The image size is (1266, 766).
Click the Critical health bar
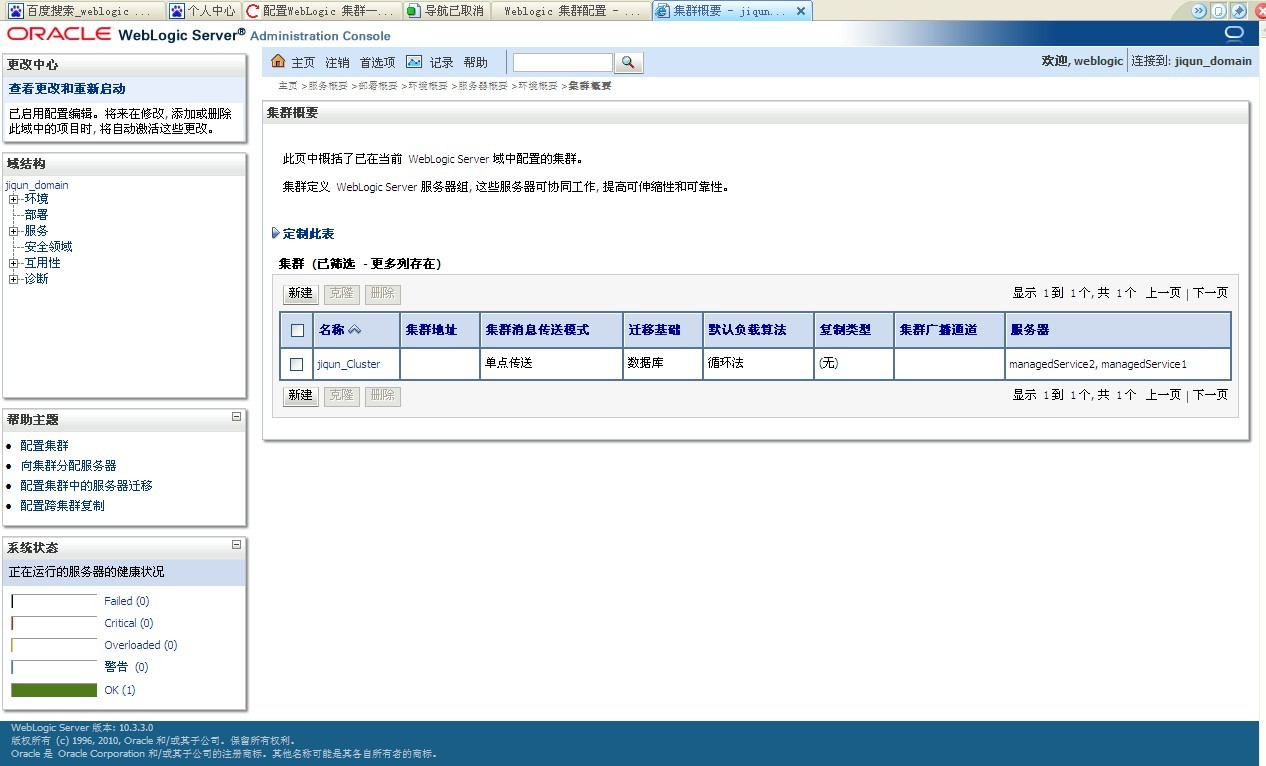[x=54, y=623]
